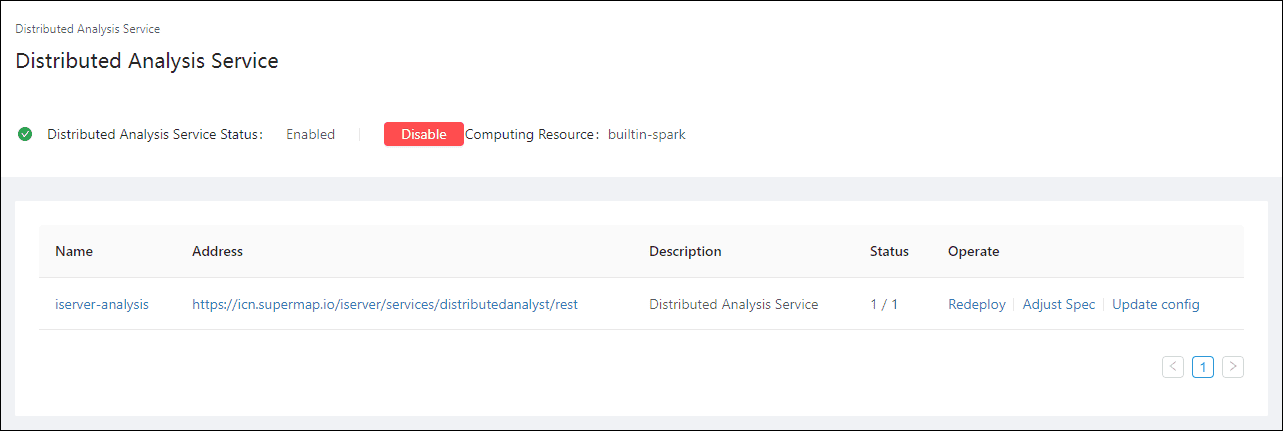Click the Enabled status text
This screenshot has height=431, width=1283.
[x=310, y=134]
